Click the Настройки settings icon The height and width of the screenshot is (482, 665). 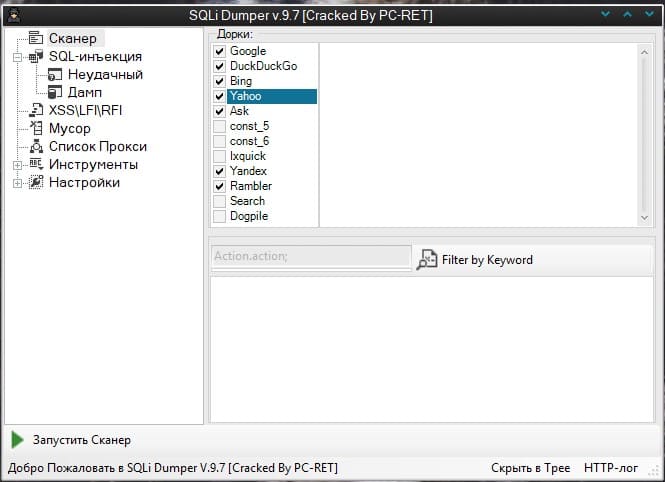pos(36,182)
